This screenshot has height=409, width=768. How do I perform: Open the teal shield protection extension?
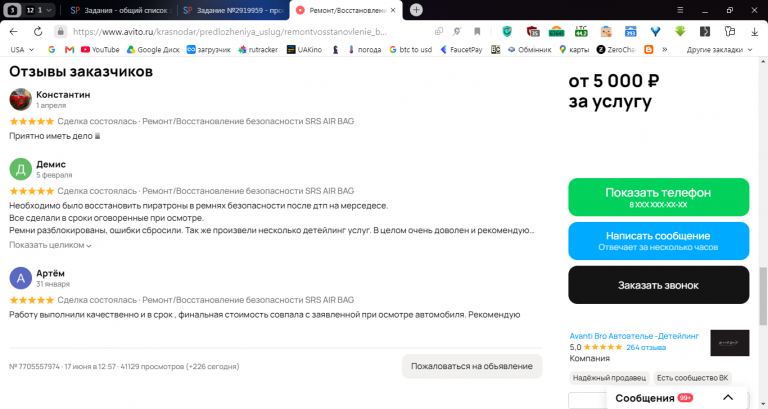(507, 31)
